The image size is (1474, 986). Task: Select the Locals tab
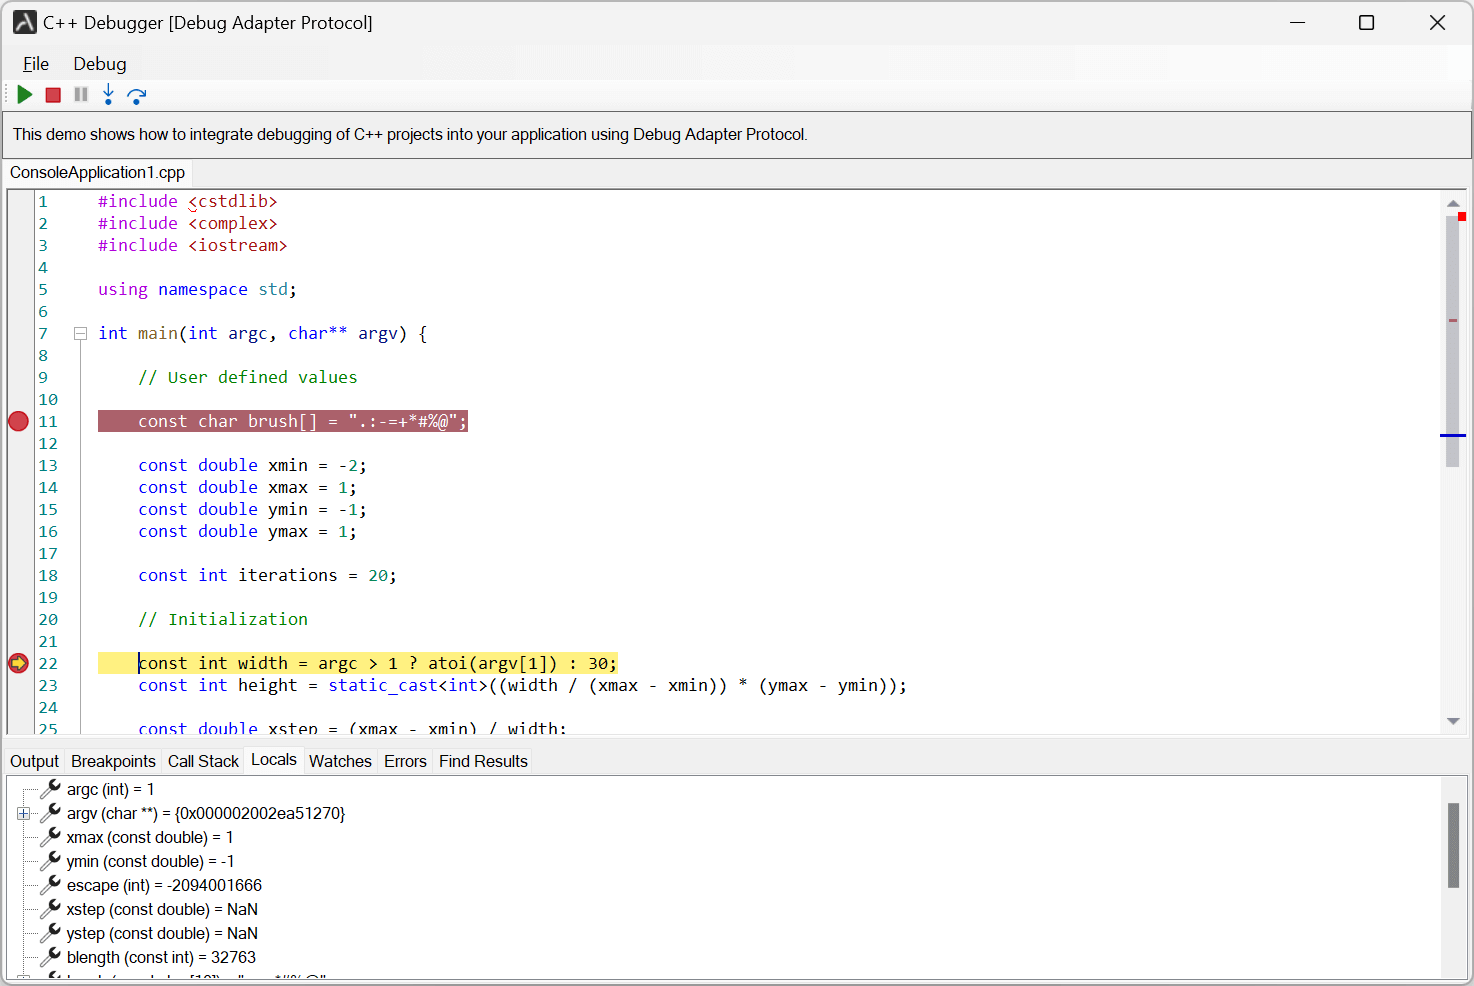(274, 760)
